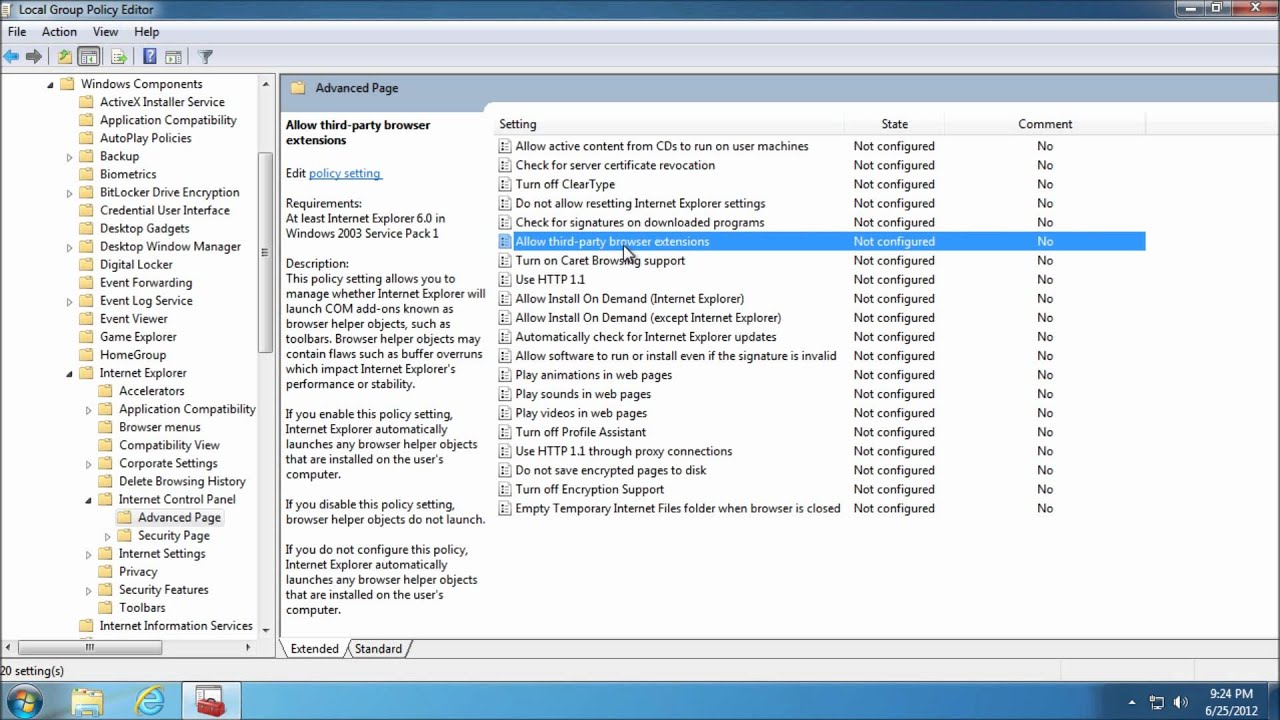Open the Windows Start menu orb
Viewport: 1280px width, 720px height.
point(24,701)
